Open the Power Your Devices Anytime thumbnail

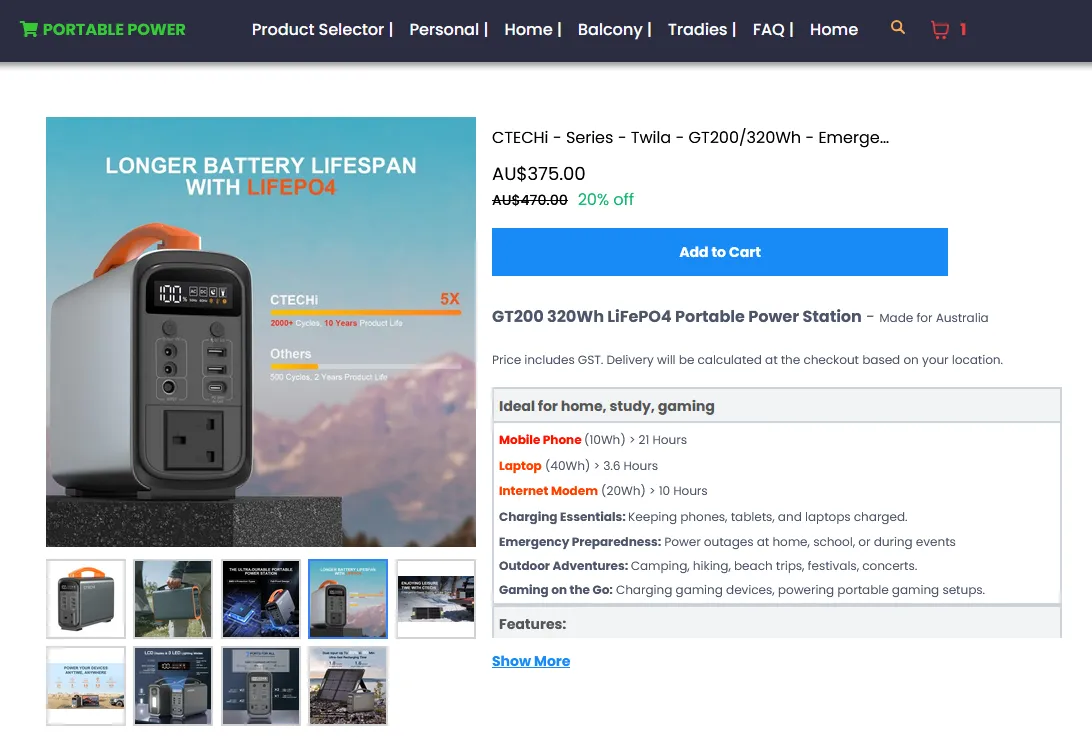[86, 686]
